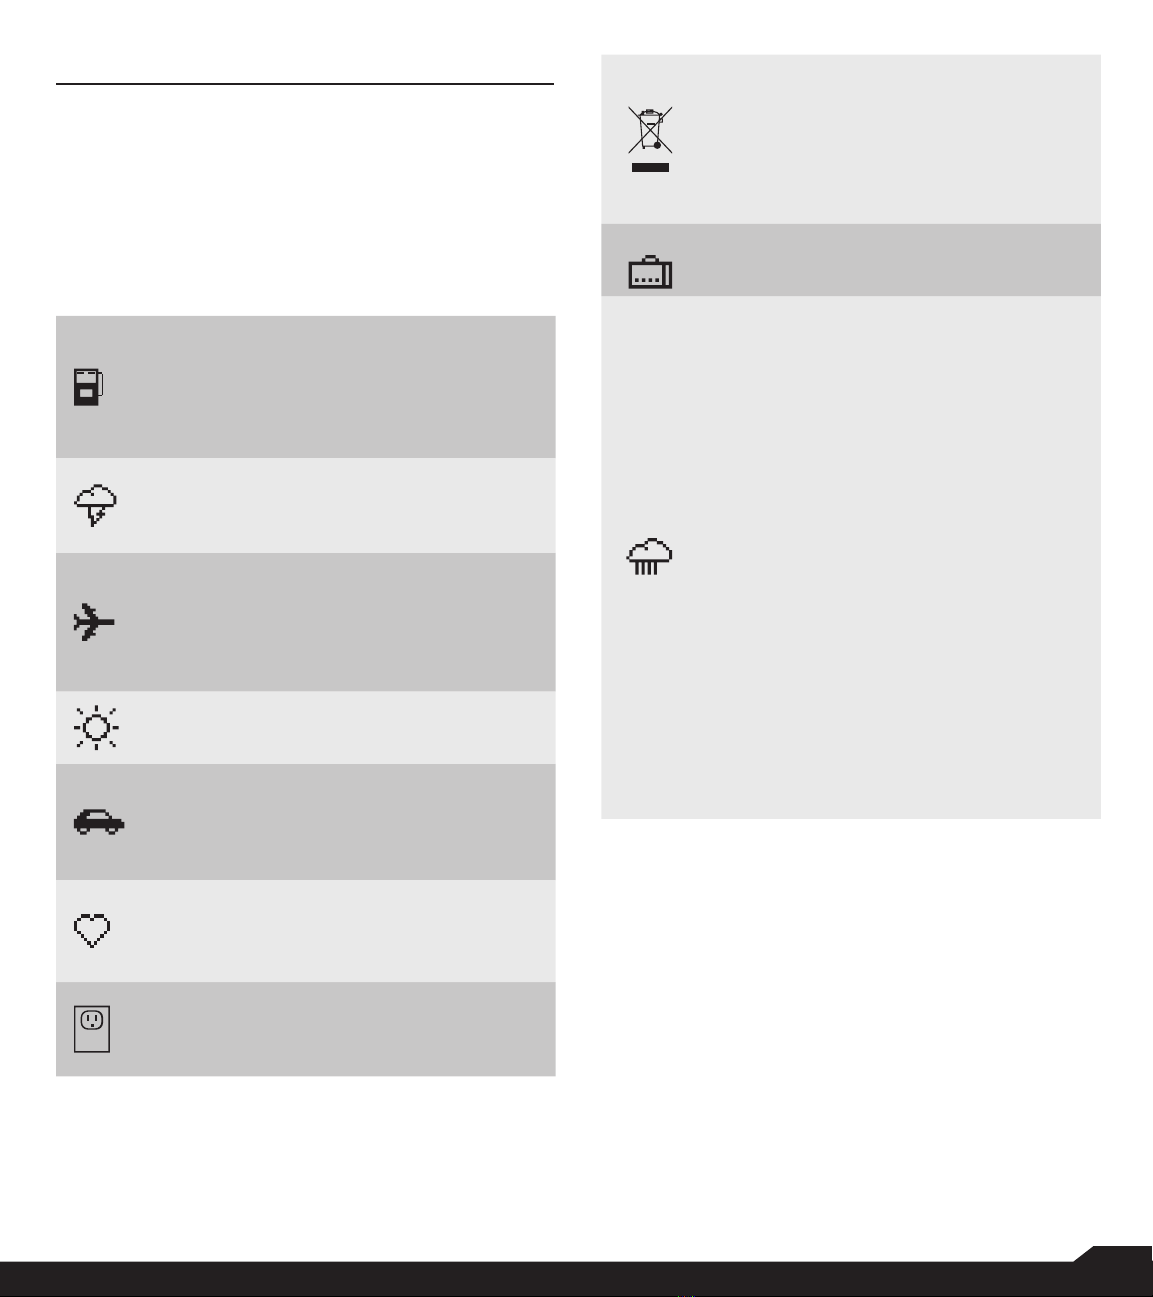Click the fuel pump icon

point(88,387)
